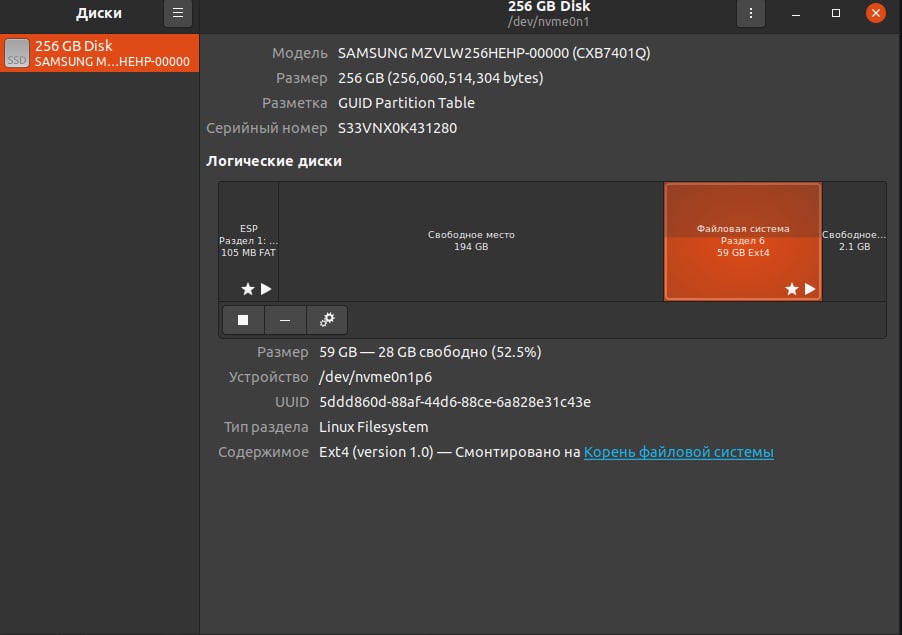Select the Partition 6 Ext4 block
Screen dimensions: 902x635
(x=743, y=241)
